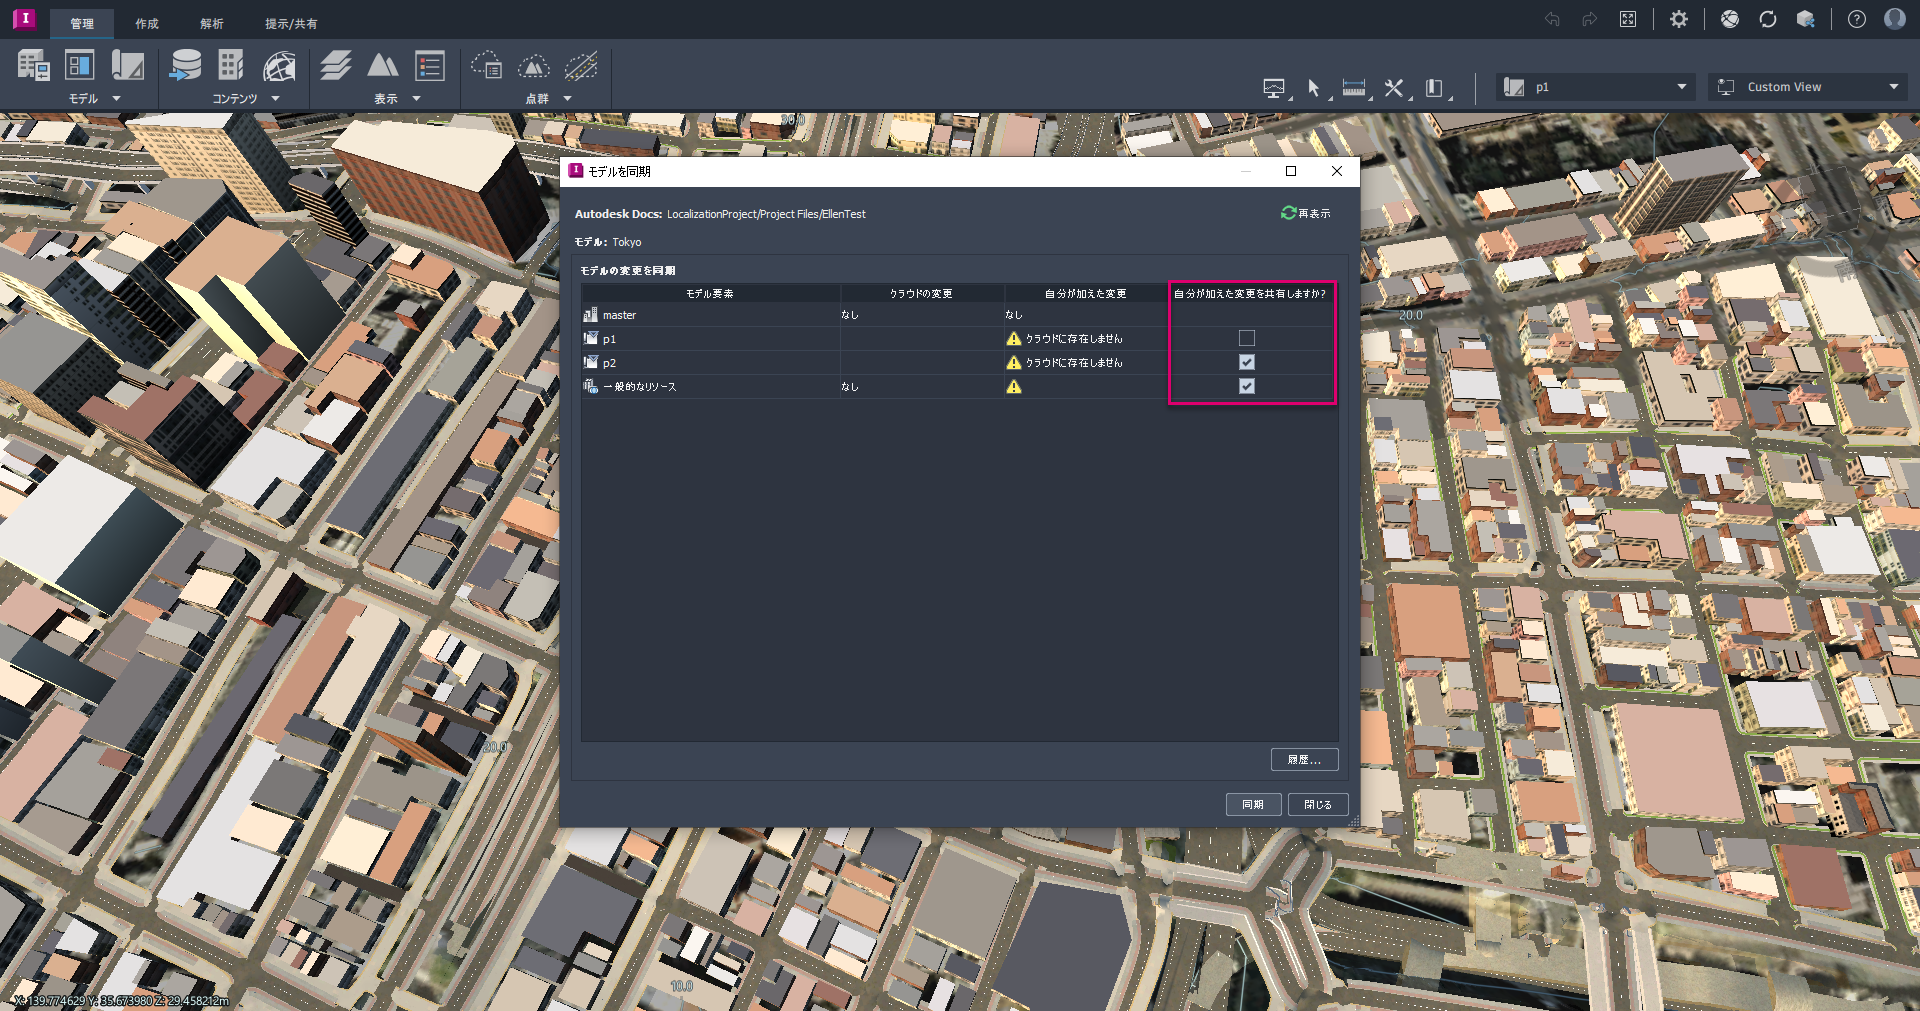Screen dimensions: 1920x1011
Task: Click the 閉じる button
Action: click(1318, 804)
